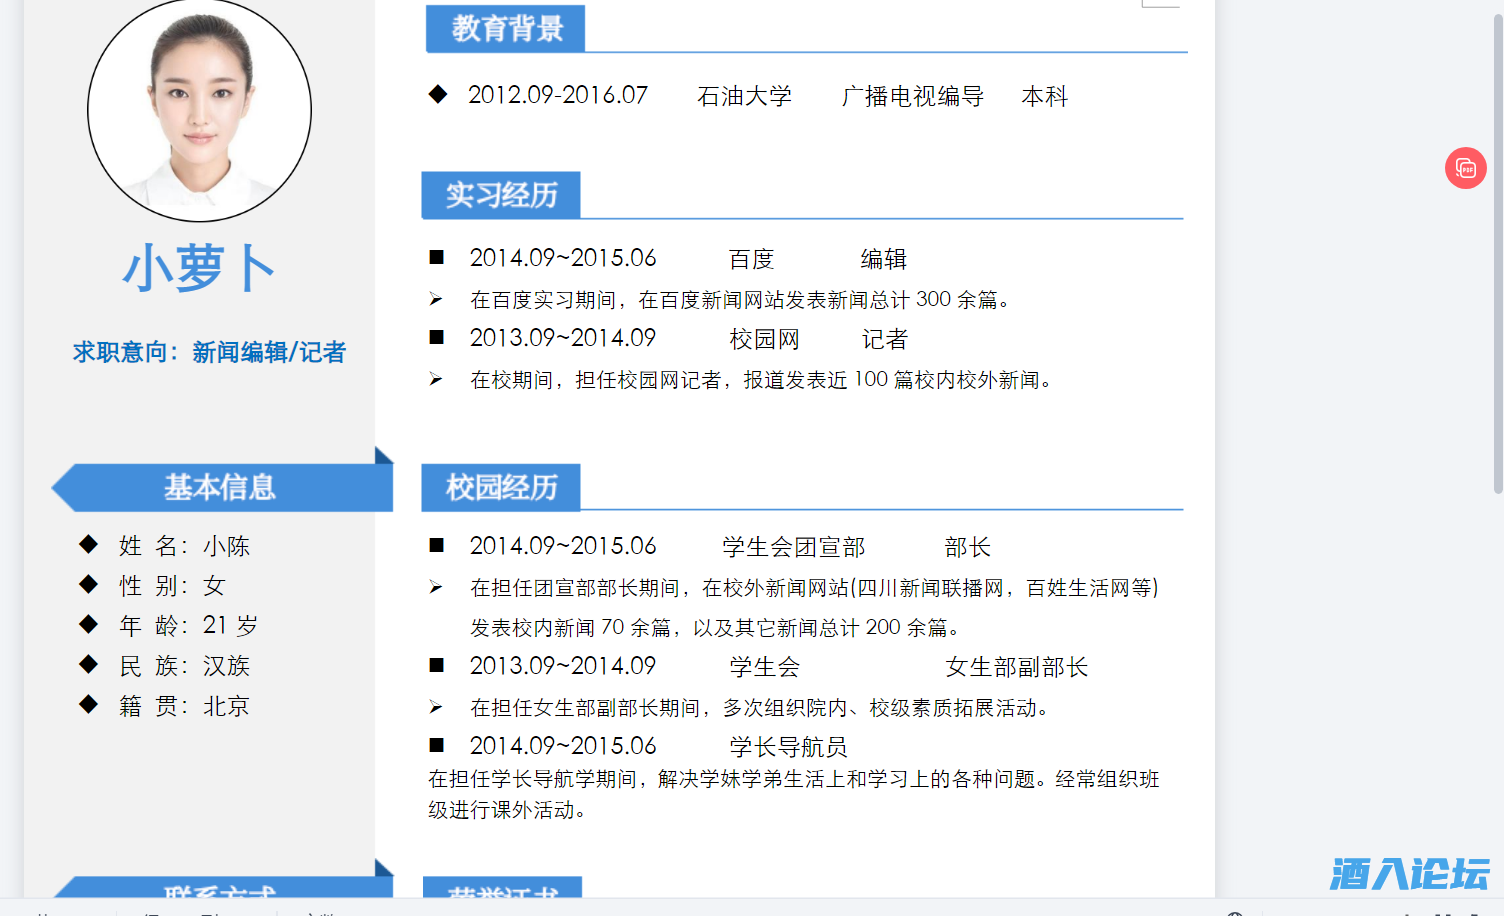The image size is (1504, 916).
Task: Click the diamond bullet beside 姓名
Action: point(89,544)
